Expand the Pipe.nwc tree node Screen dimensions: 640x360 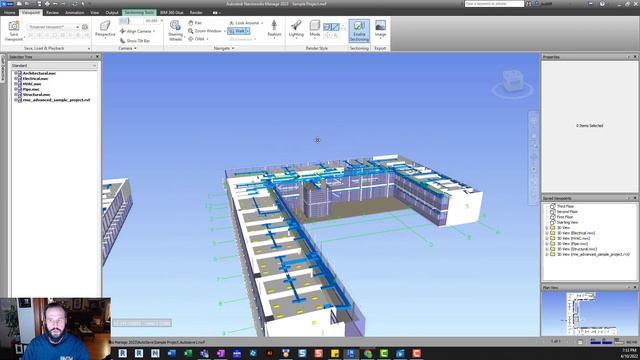(x=16, y=89)
